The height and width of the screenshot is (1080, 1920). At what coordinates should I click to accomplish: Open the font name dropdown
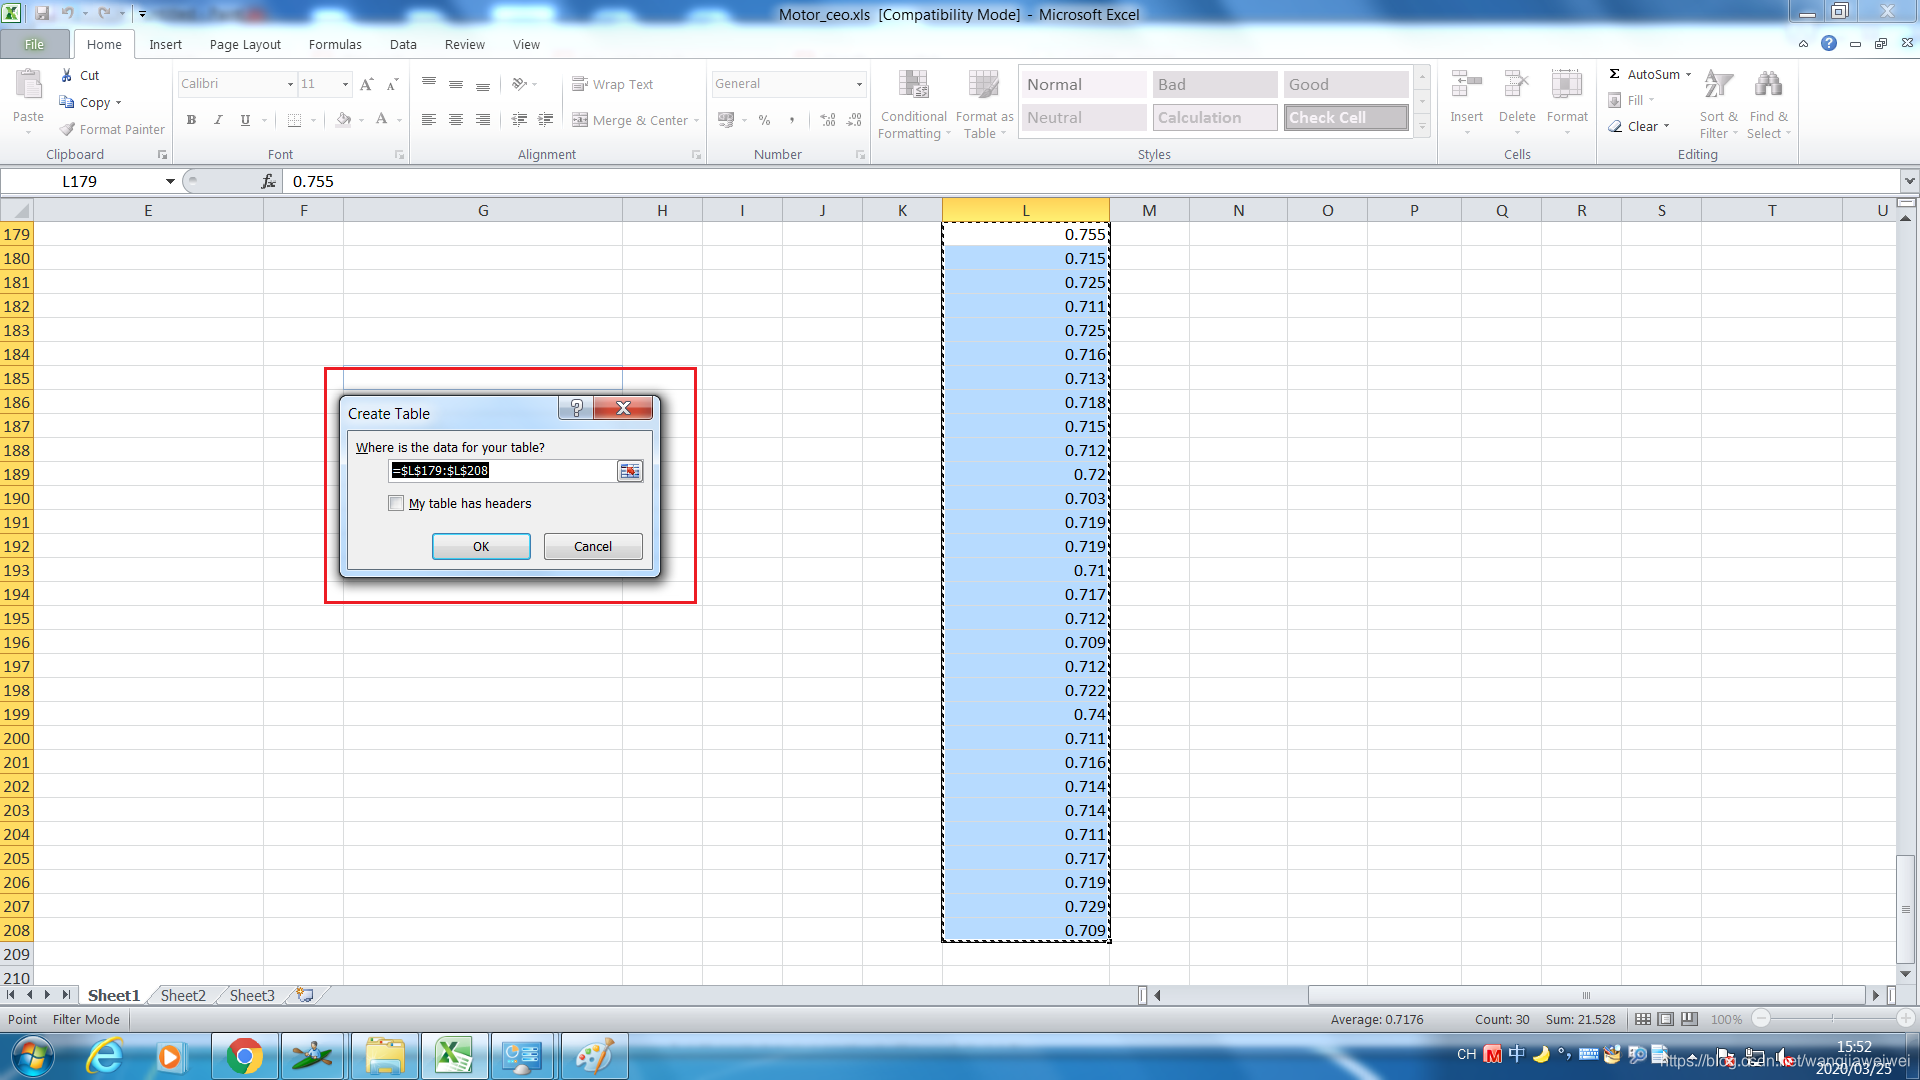click(289, 84)
